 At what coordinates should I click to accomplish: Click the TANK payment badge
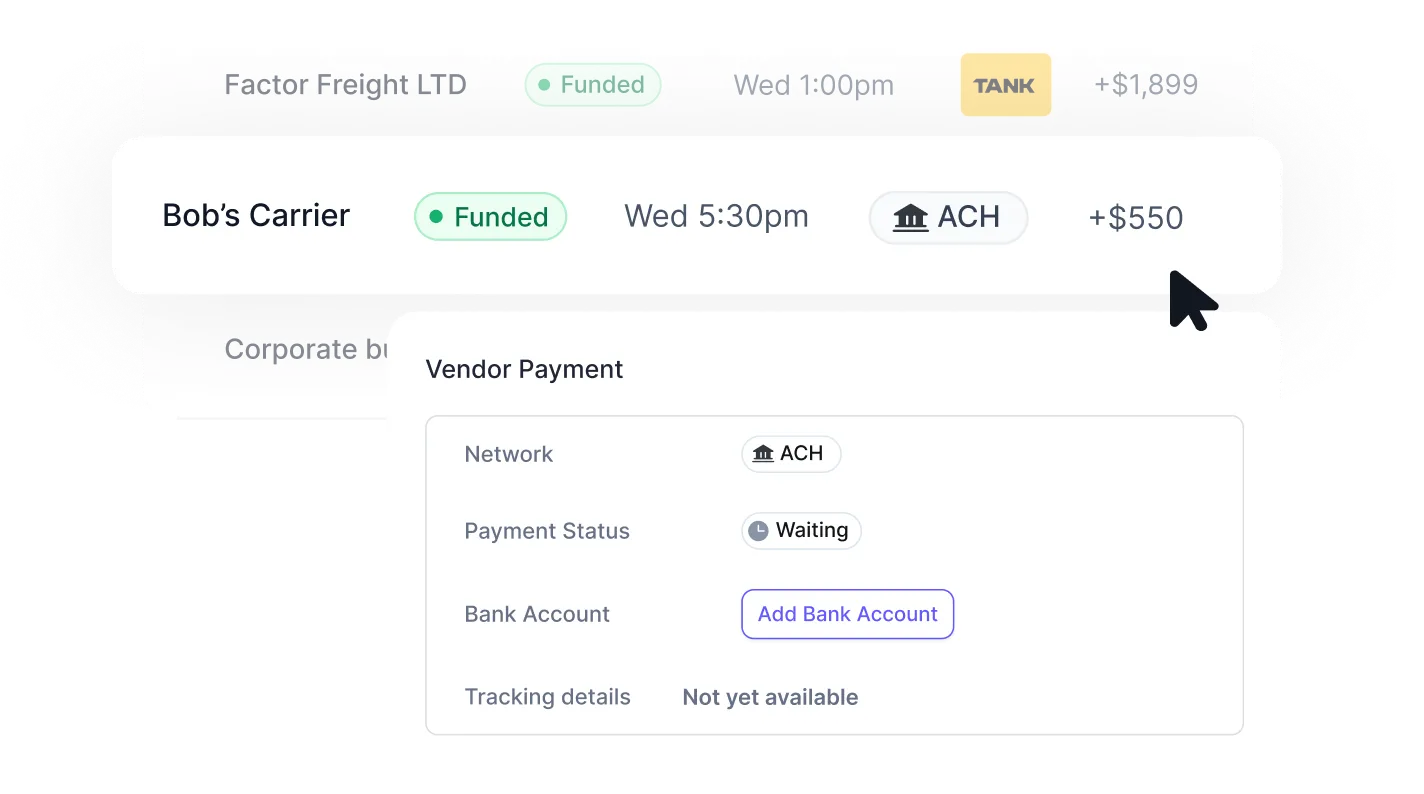(1006, 85)
